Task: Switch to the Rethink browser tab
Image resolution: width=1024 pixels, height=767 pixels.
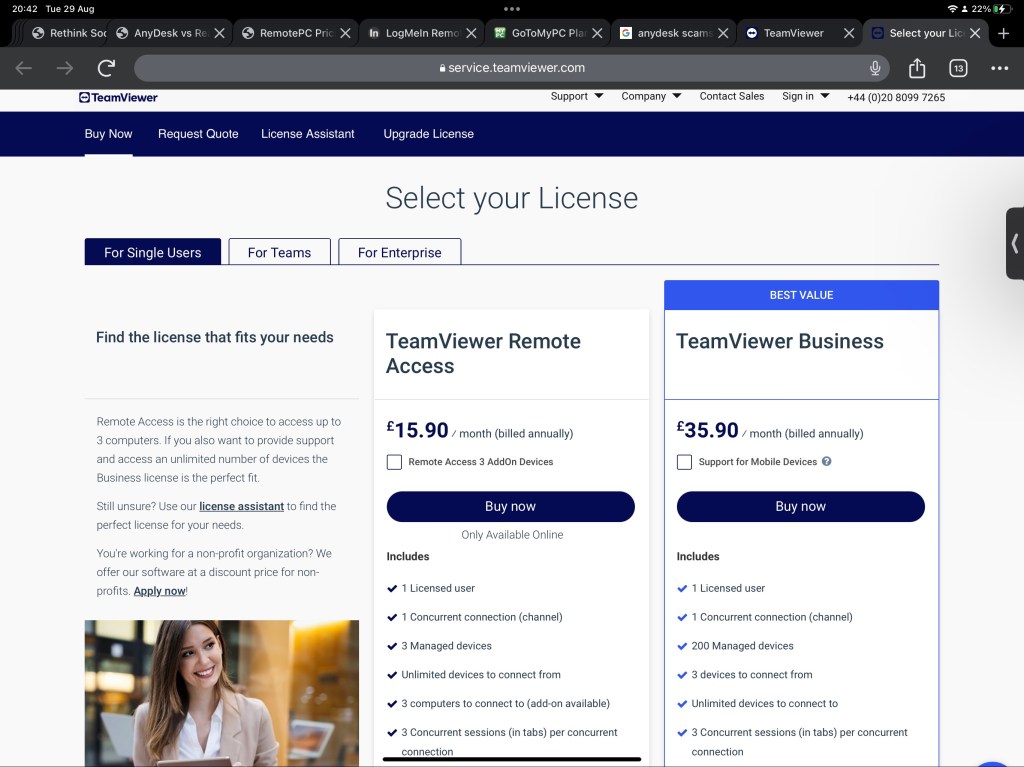Action: point(68,33)
